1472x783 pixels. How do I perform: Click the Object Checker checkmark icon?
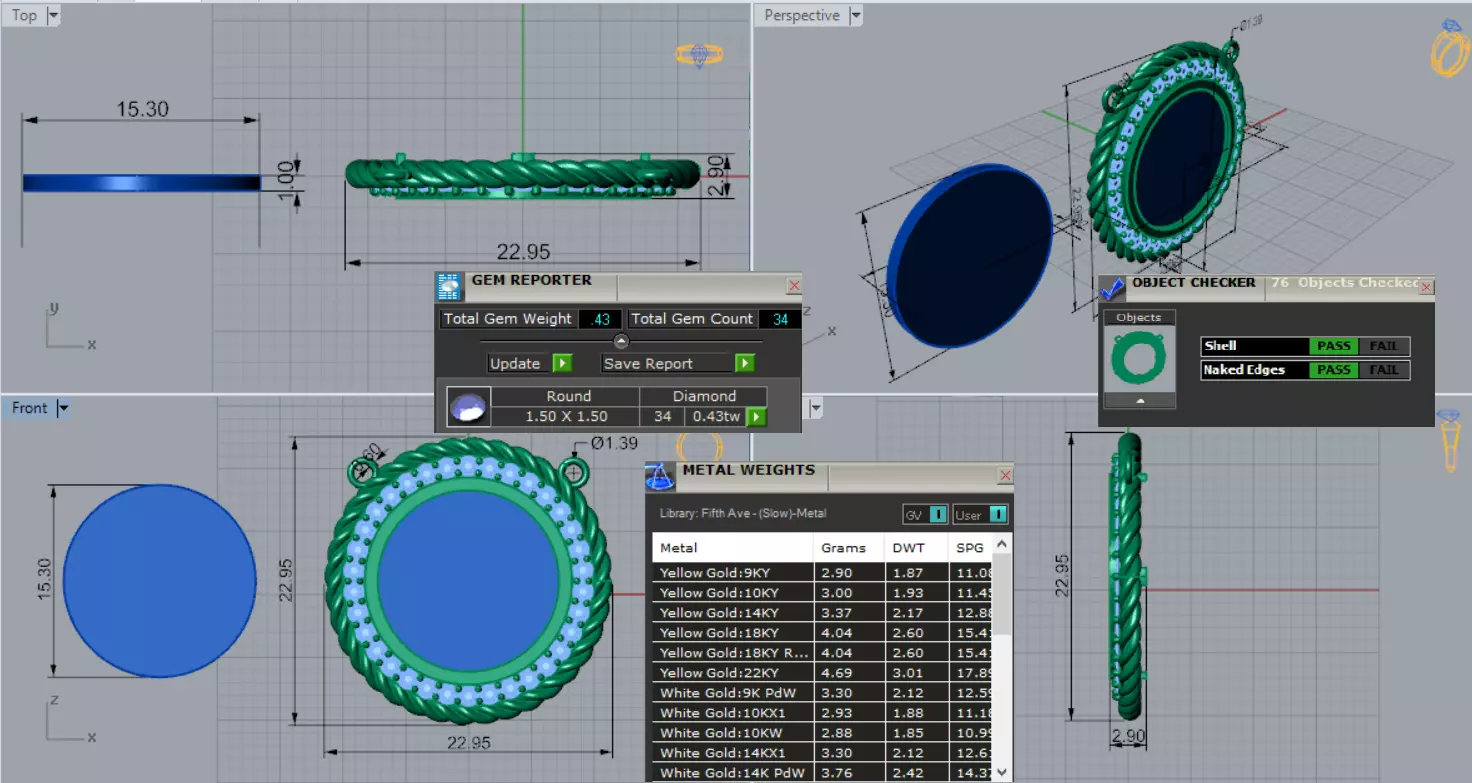coord(1112,289)
